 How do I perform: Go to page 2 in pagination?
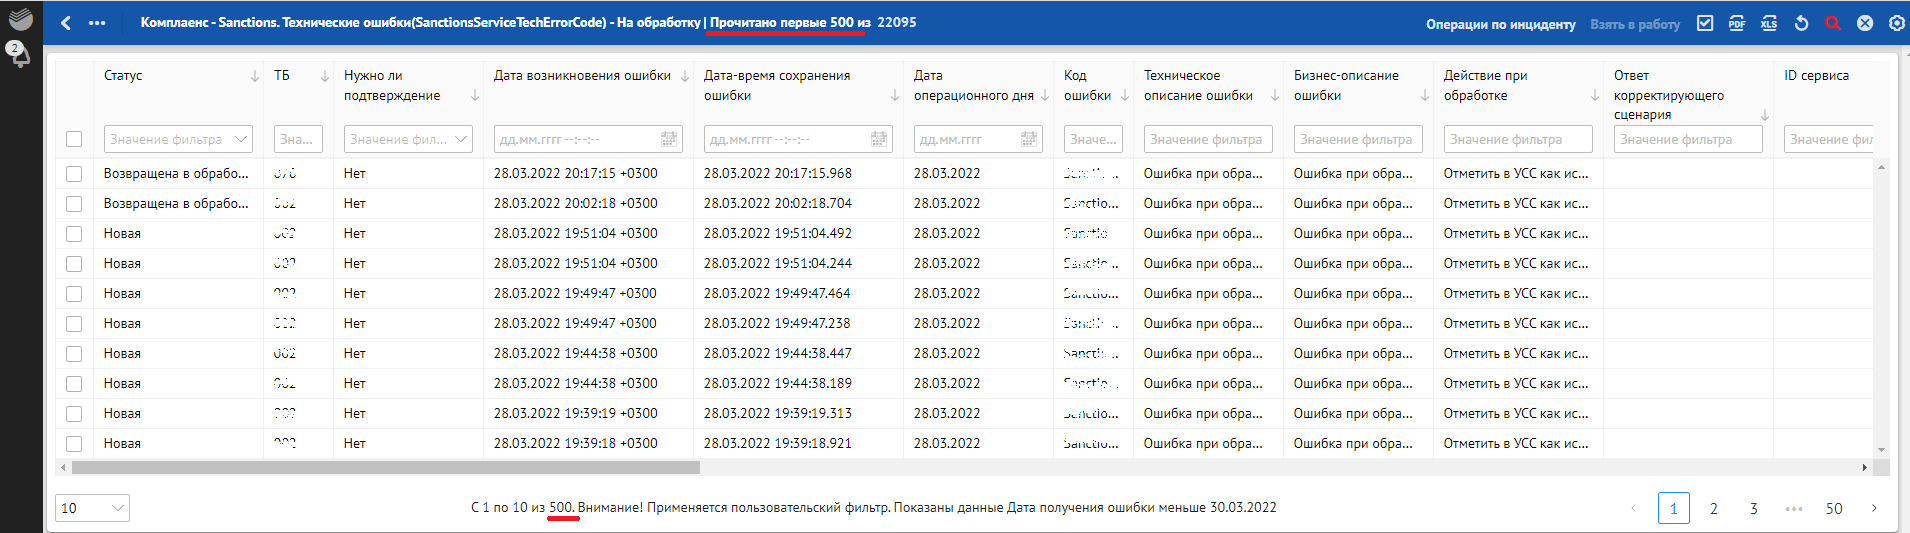[1713, 508]
